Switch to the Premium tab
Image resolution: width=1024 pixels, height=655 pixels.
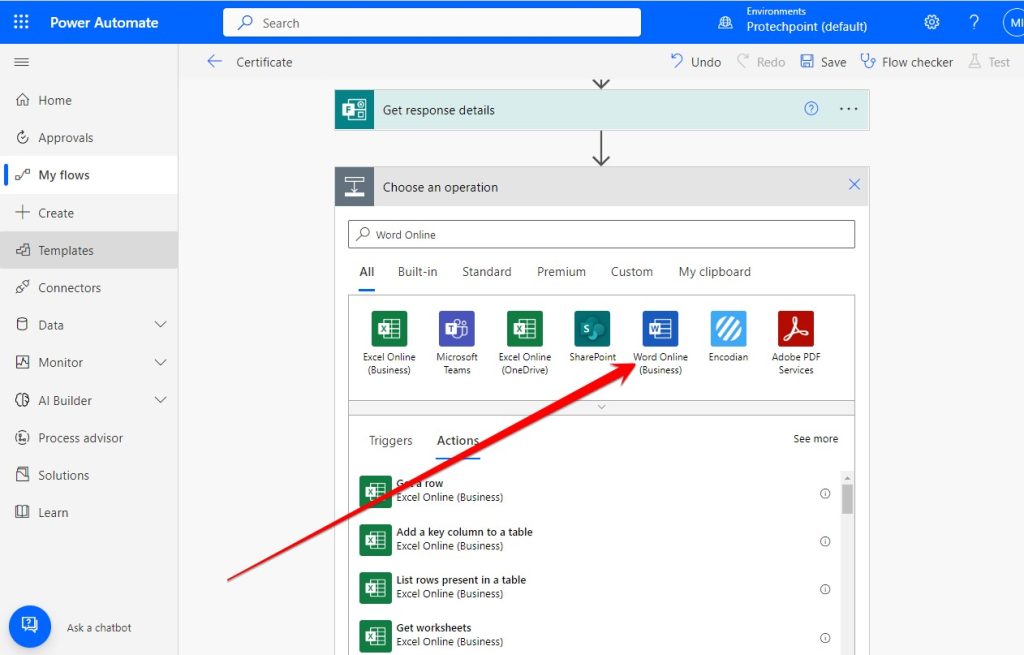(x=561, y=272)
